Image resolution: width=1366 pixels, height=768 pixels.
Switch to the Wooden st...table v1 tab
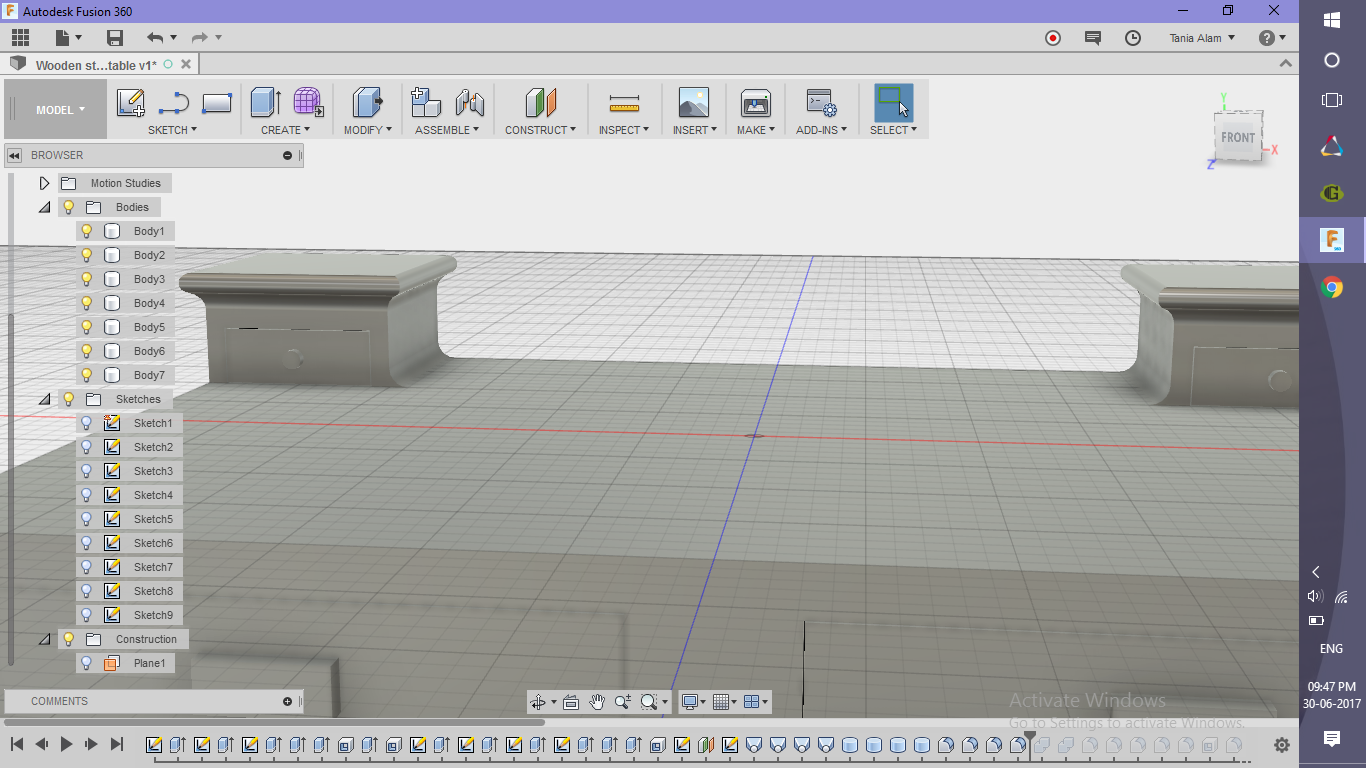pyautogui.click(x=96, y=65)
